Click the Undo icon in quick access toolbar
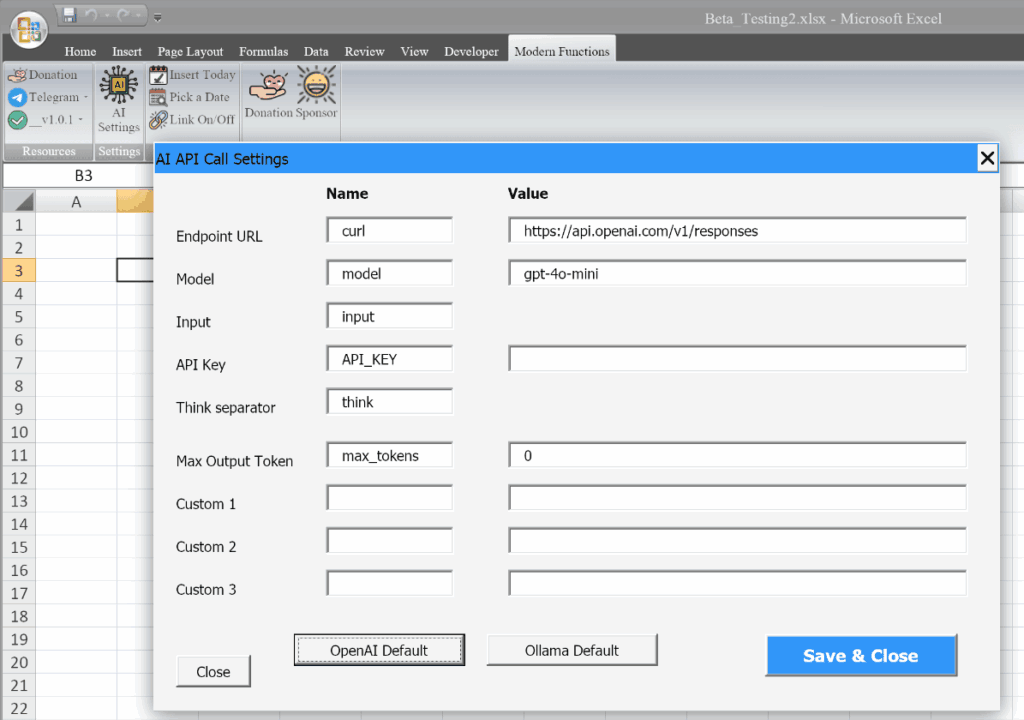The width and height of the screenshot is (1024, 720). (91, 15)
